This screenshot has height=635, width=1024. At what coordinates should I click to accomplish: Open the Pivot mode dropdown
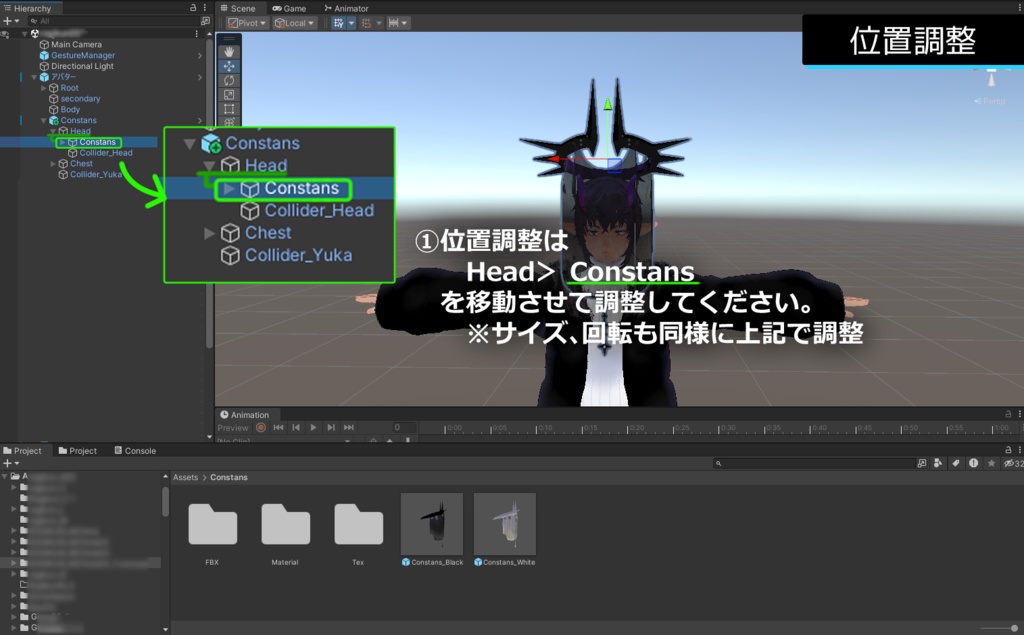pos(247,23)
